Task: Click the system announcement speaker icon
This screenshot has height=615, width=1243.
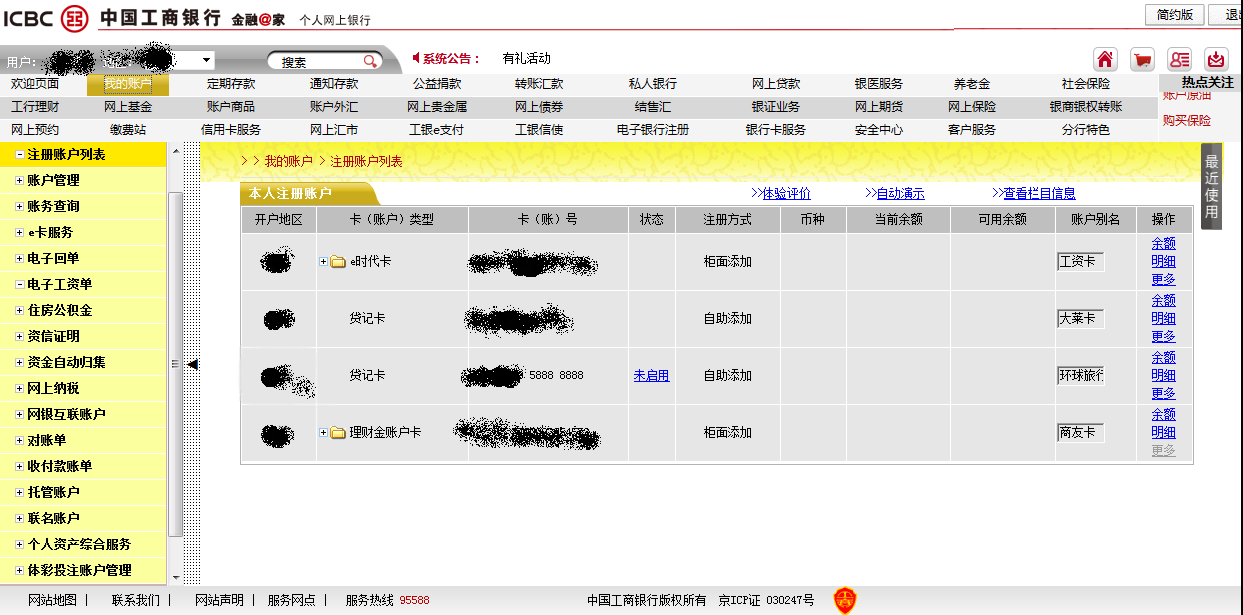Action: [416, 58]
